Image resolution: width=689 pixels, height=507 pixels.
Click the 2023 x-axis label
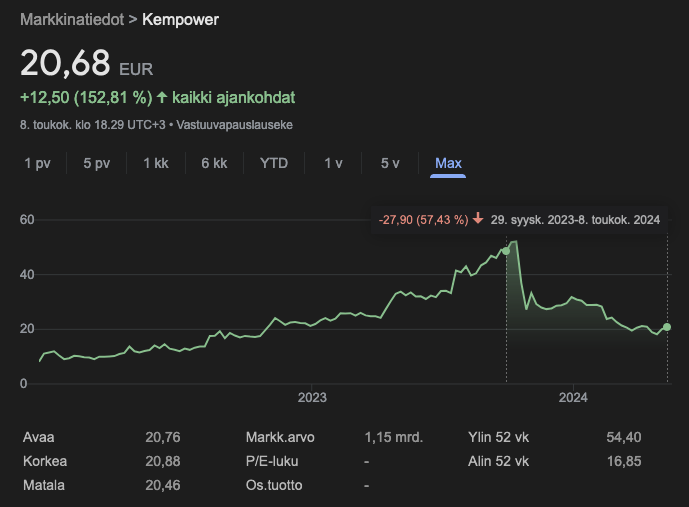point(312,397)
